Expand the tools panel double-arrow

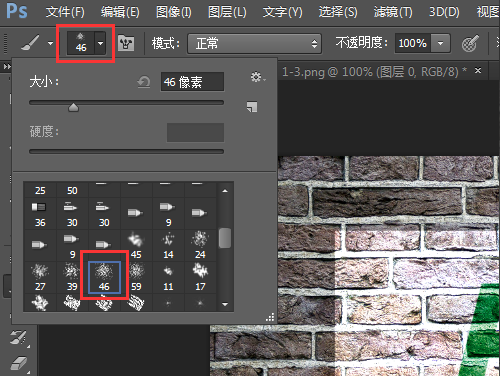pyautogui.click(x=7, y=67)
